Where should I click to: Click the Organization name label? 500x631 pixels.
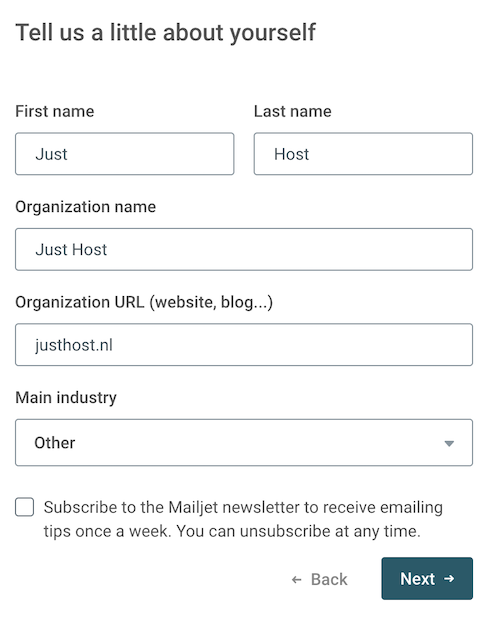85,207
